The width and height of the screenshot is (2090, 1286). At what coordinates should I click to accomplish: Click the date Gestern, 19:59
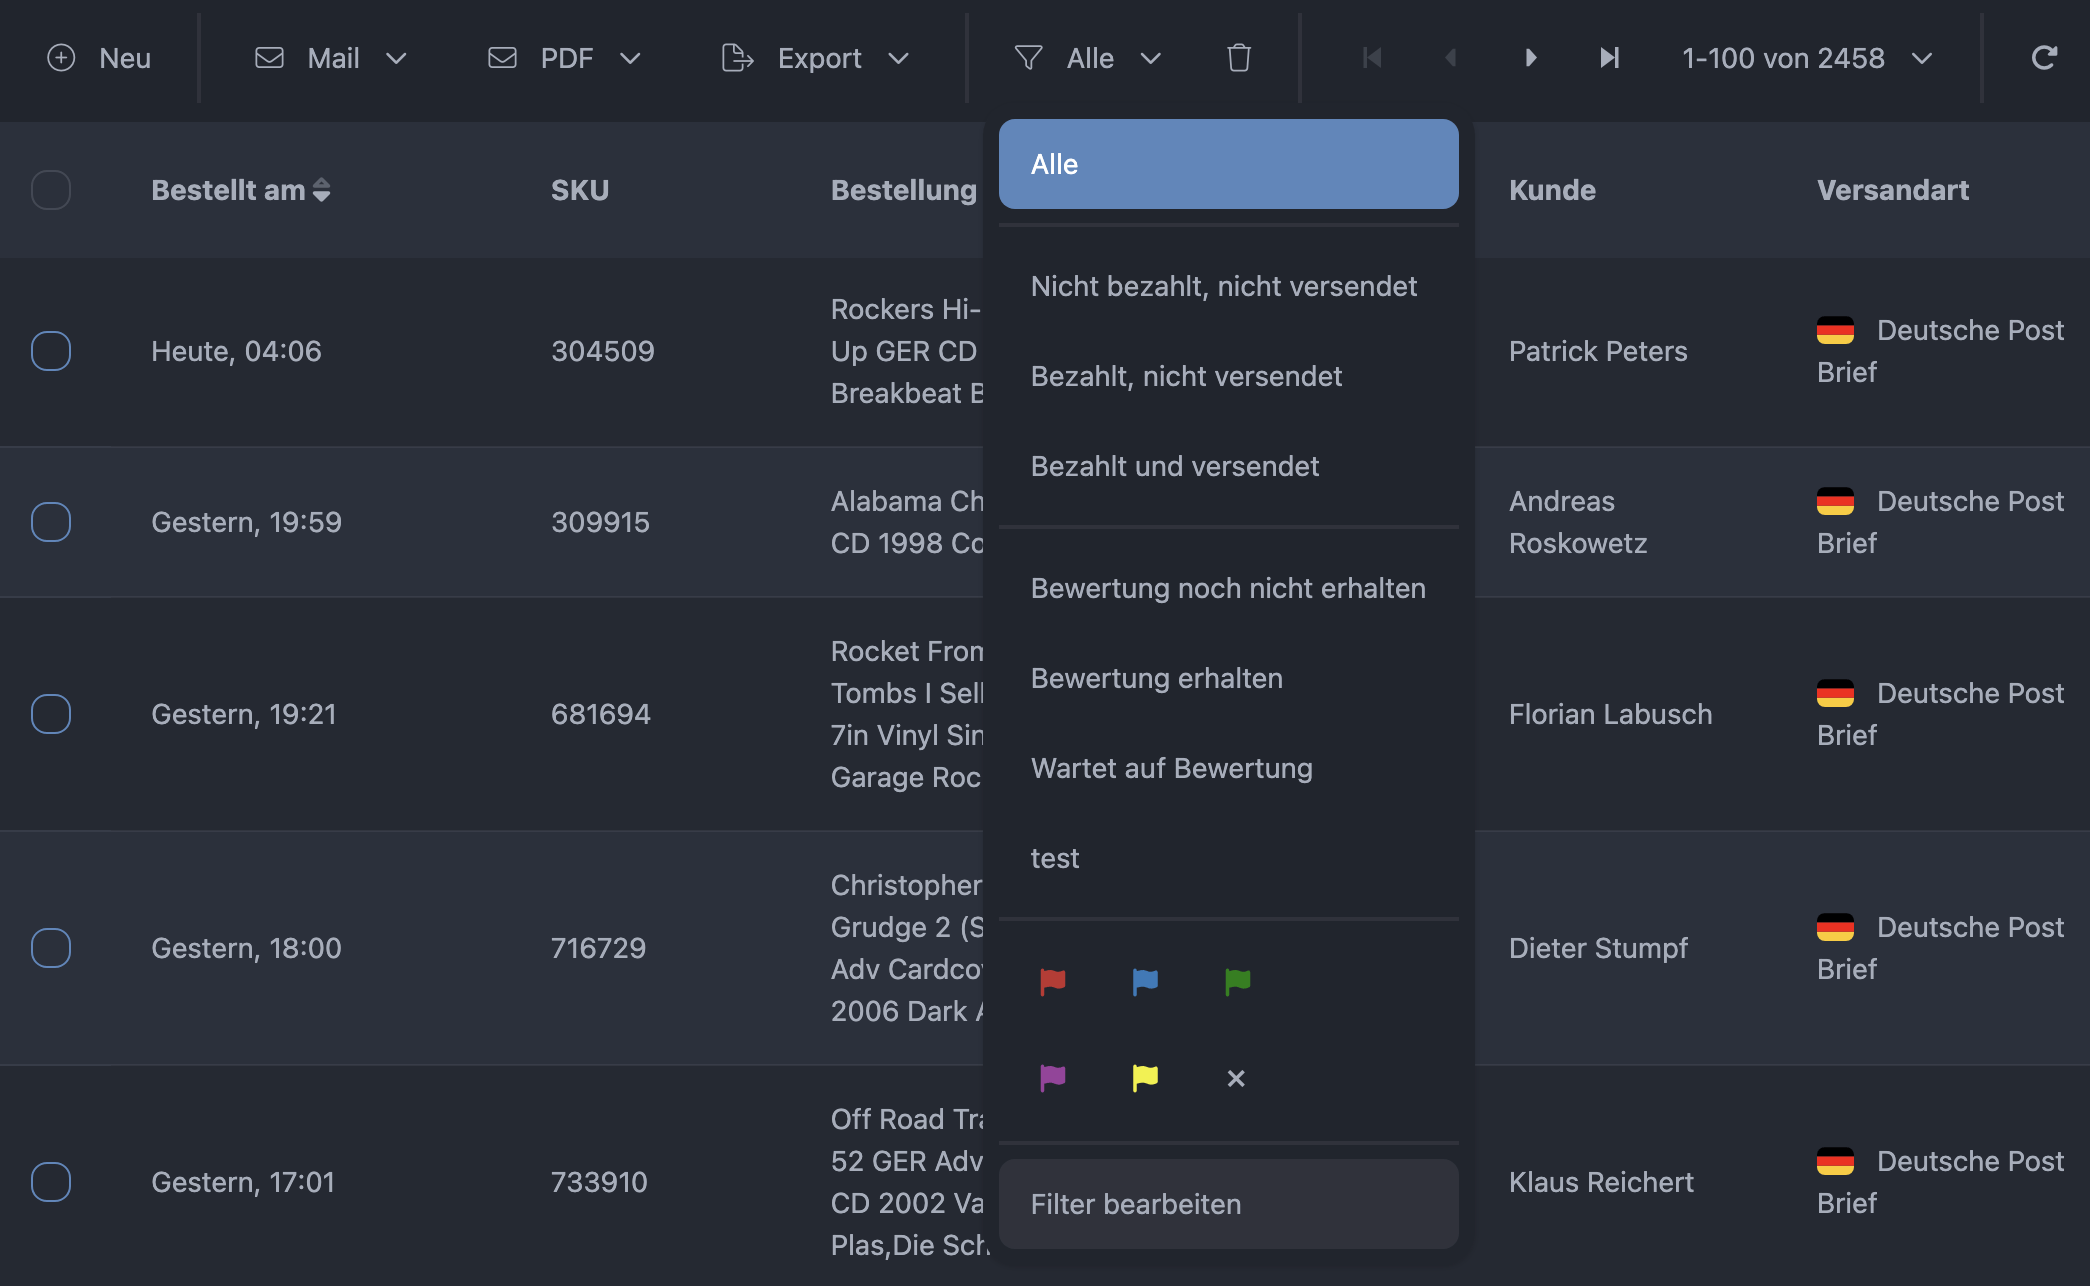tap(246, 522)
